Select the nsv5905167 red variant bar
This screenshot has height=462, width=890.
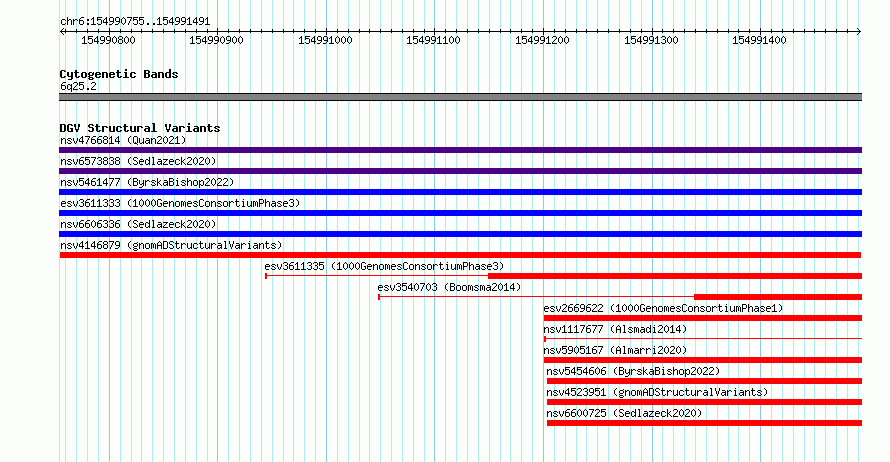703,360
